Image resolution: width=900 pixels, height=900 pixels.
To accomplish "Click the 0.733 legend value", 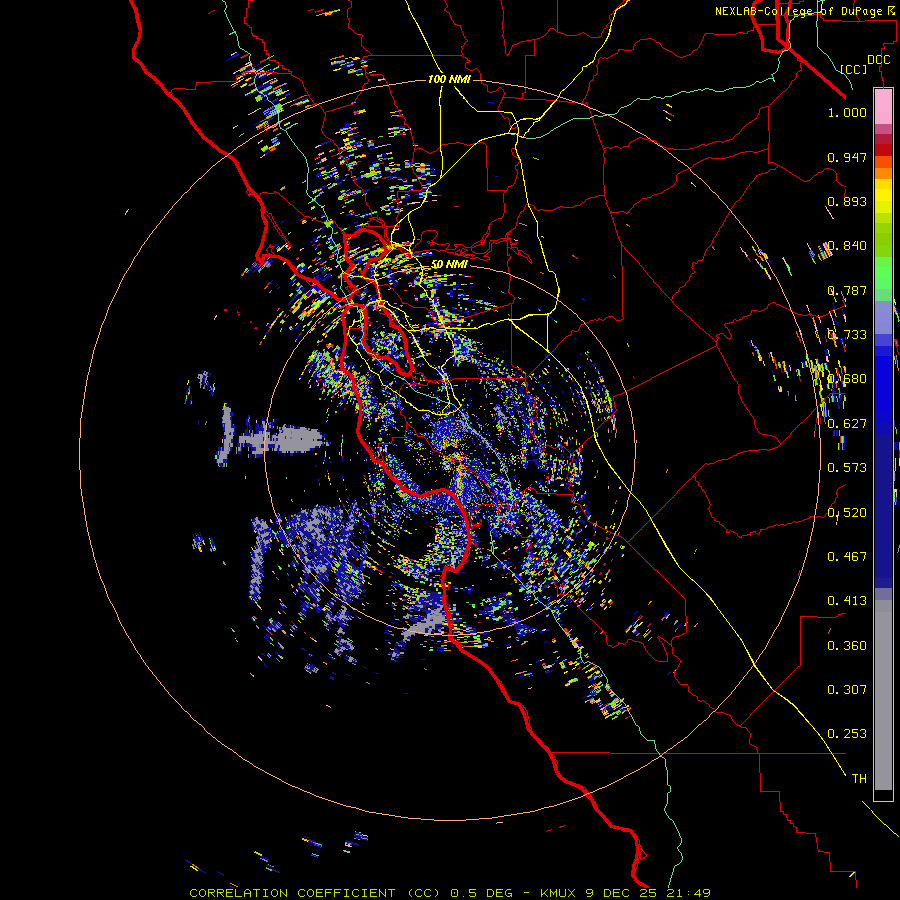I will point(847,335).
